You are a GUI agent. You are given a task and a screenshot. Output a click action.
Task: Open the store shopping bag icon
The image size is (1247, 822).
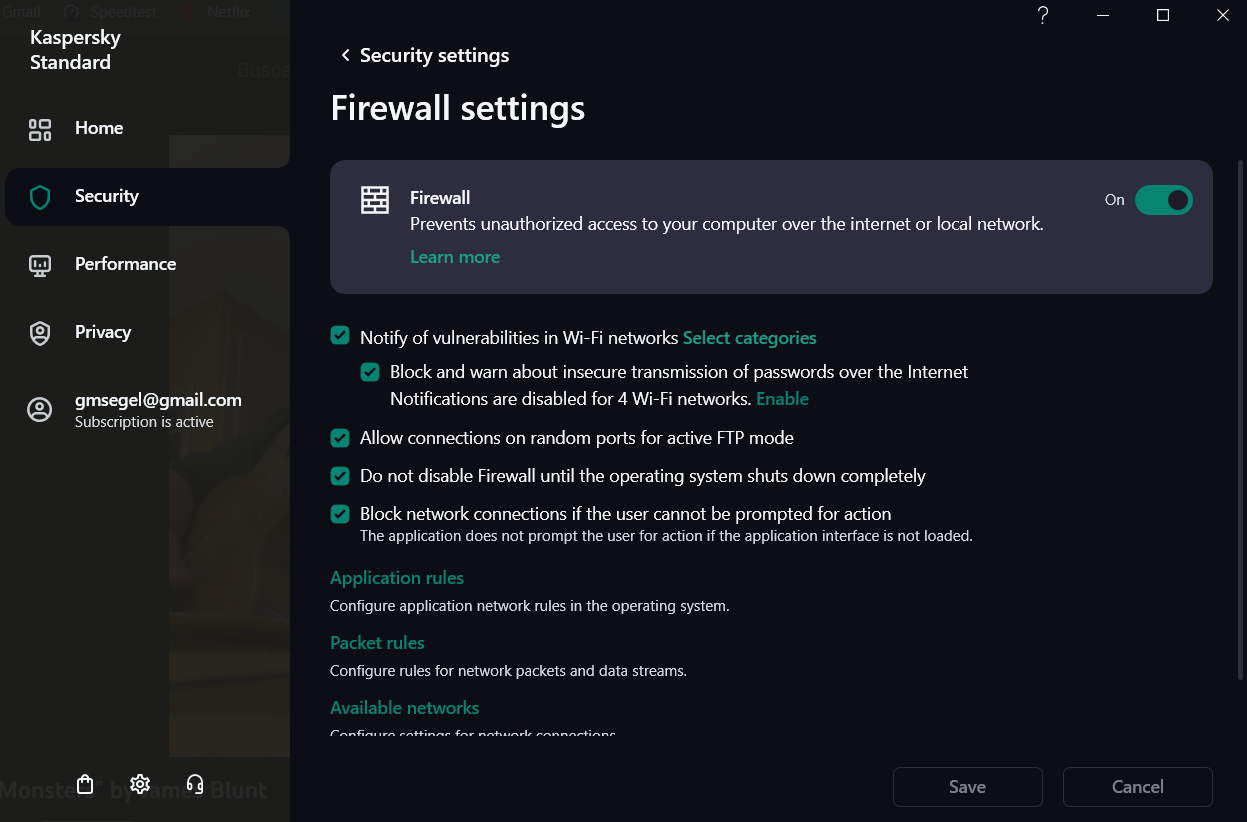click(x=85, y=784)
